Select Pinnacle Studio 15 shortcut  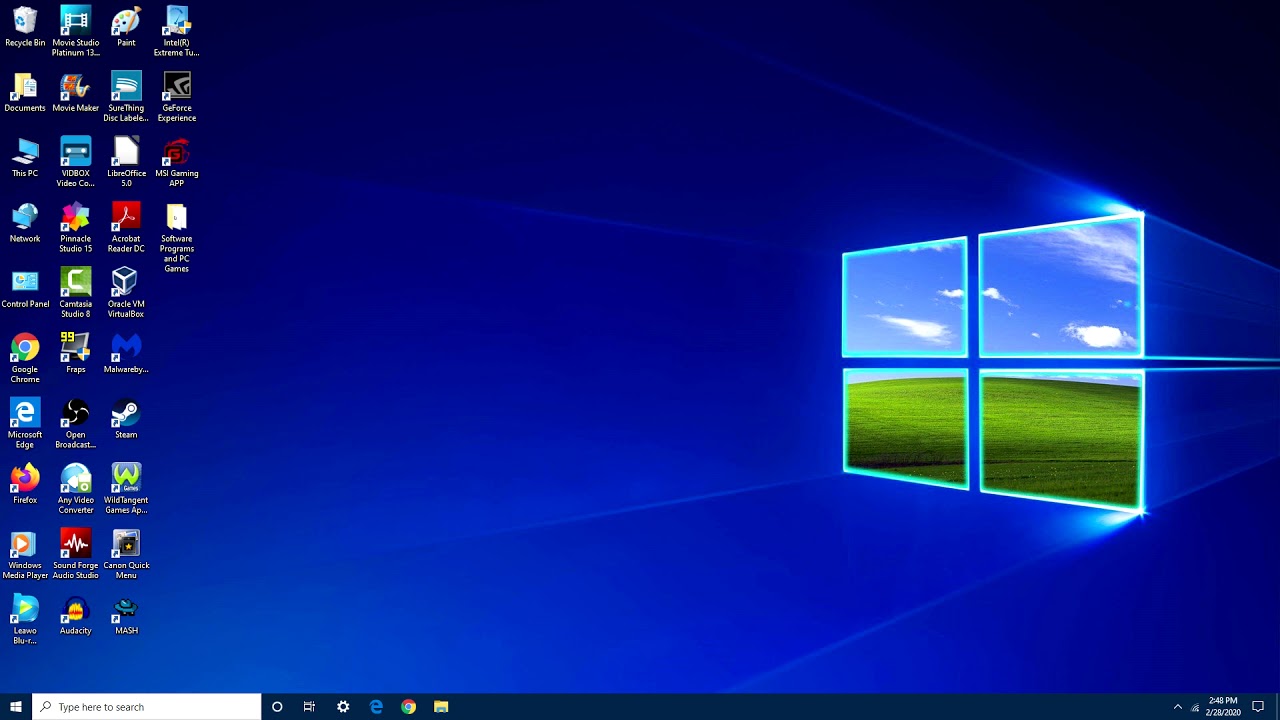coord(75,227)
